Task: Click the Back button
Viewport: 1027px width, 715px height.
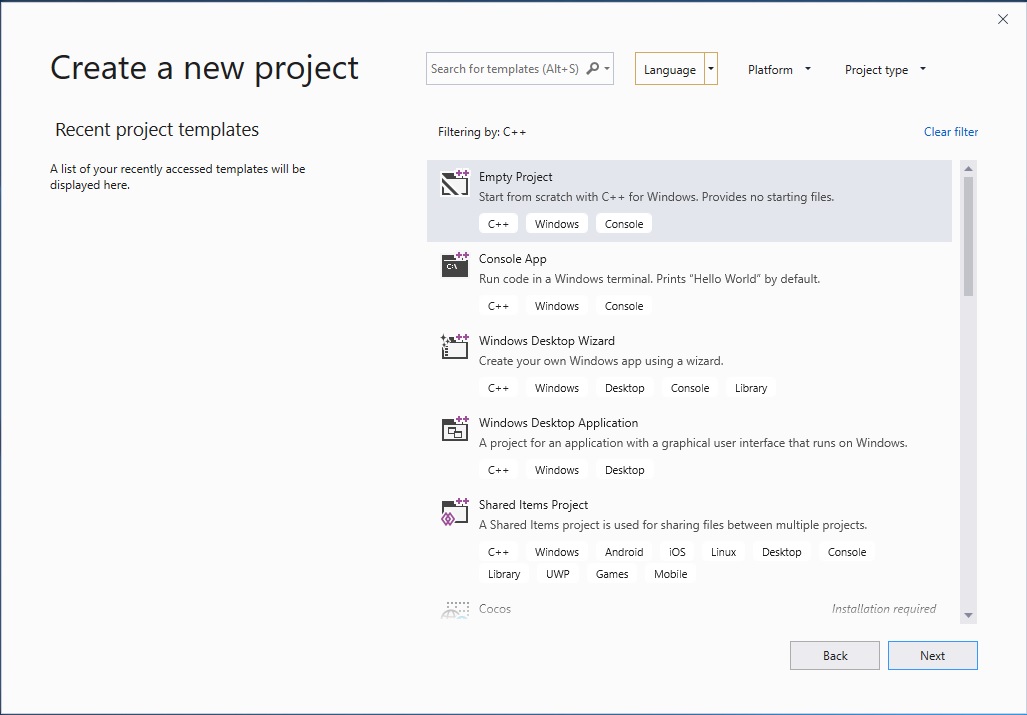Action: tap(834, 655)
